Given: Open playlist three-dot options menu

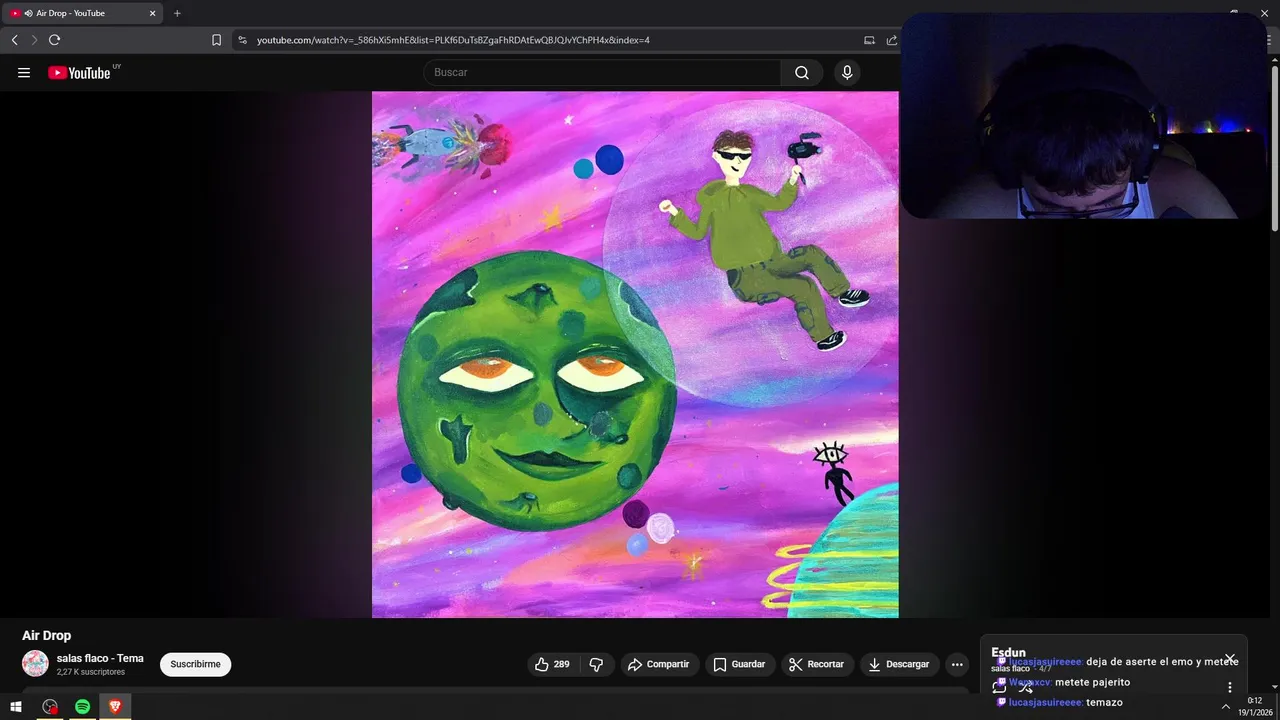Looking at the screenshot, I should pyautogui.click(x=1230, y=687).
